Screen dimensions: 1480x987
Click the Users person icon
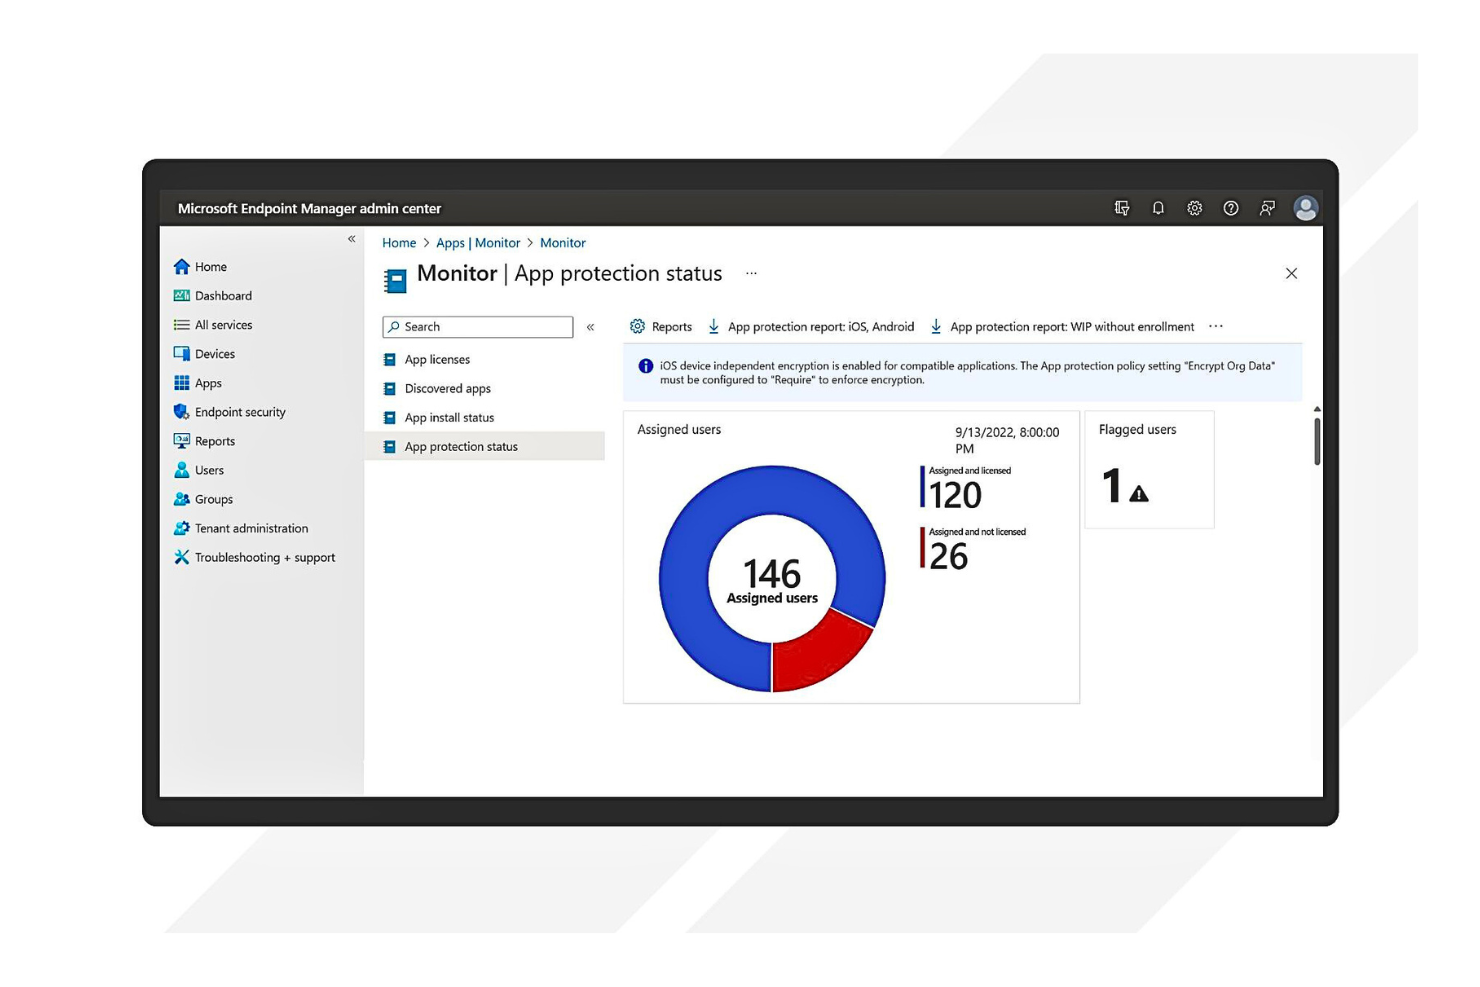pos(181,470)
